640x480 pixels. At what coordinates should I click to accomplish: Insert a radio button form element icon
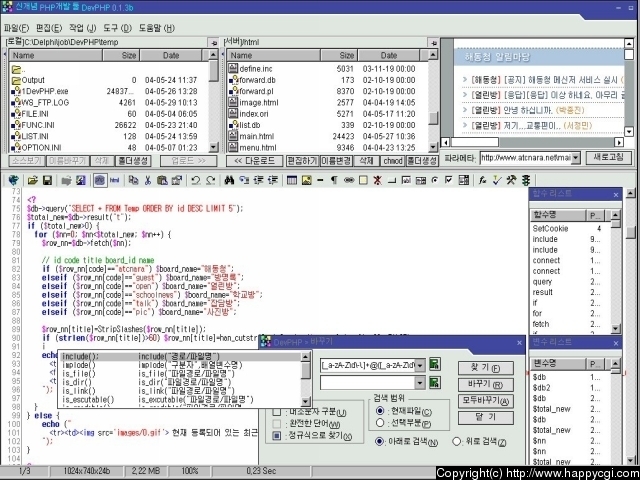435,180
